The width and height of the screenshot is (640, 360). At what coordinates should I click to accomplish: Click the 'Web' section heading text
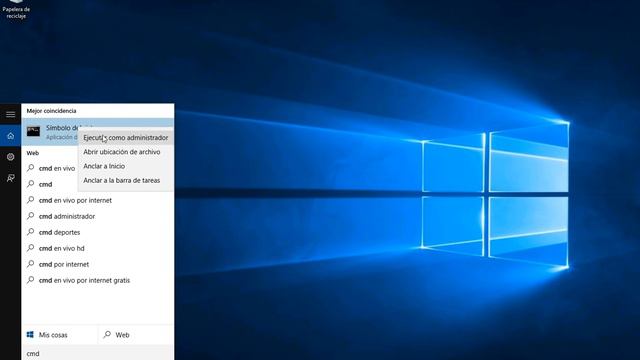coord(33,153)
